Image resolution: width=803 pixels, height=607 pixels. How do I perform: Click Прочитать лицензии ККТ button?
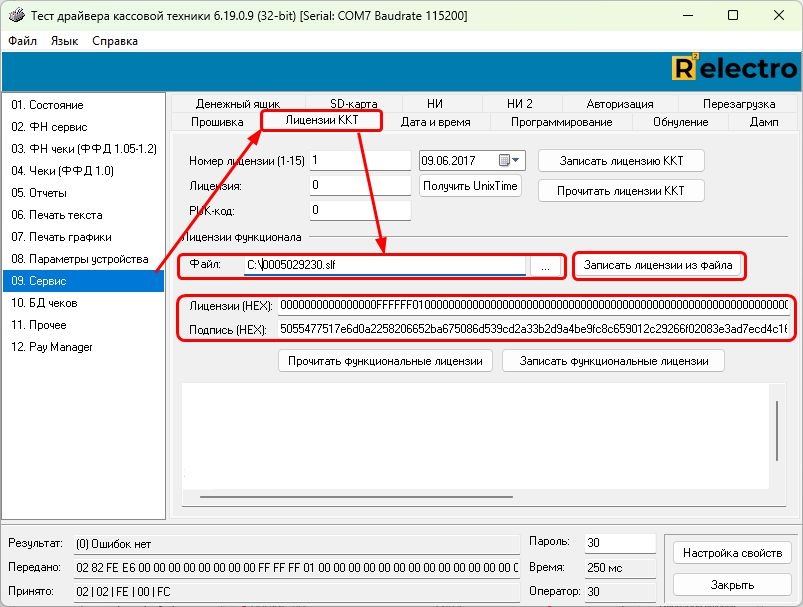621,190
